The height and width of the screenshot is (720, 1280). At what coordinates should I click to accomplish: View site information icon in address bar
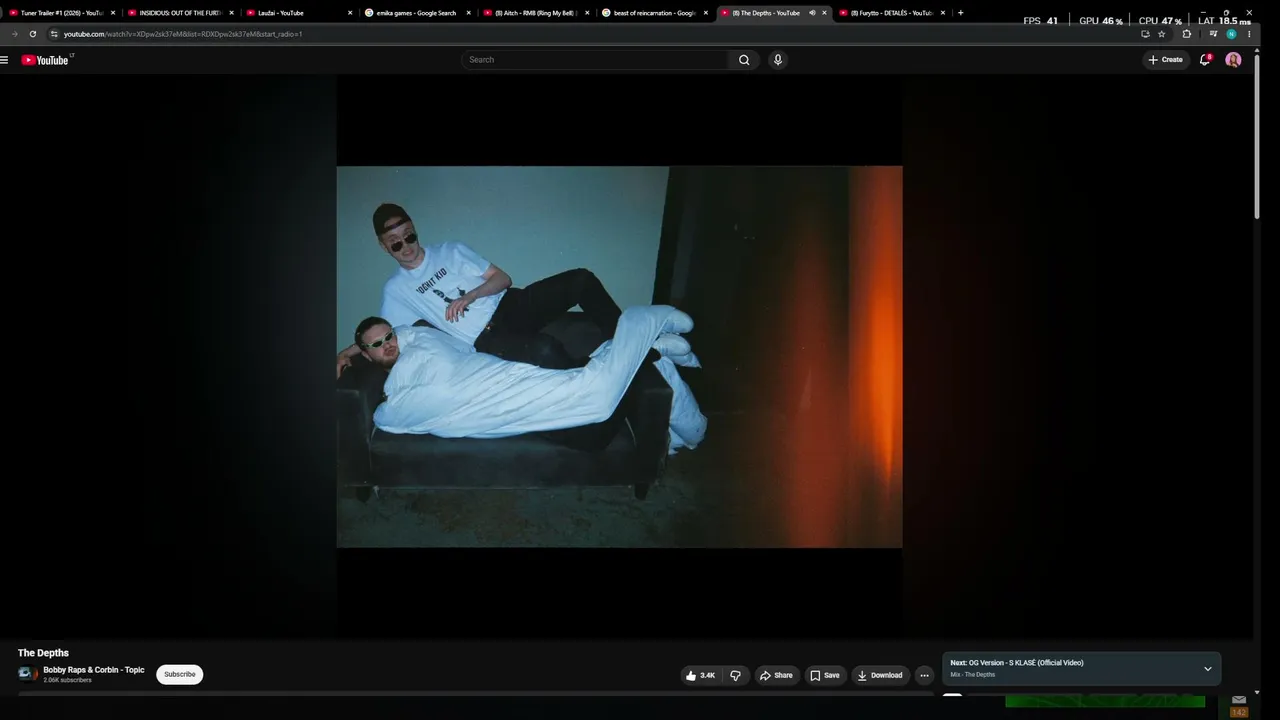[54, 34]
